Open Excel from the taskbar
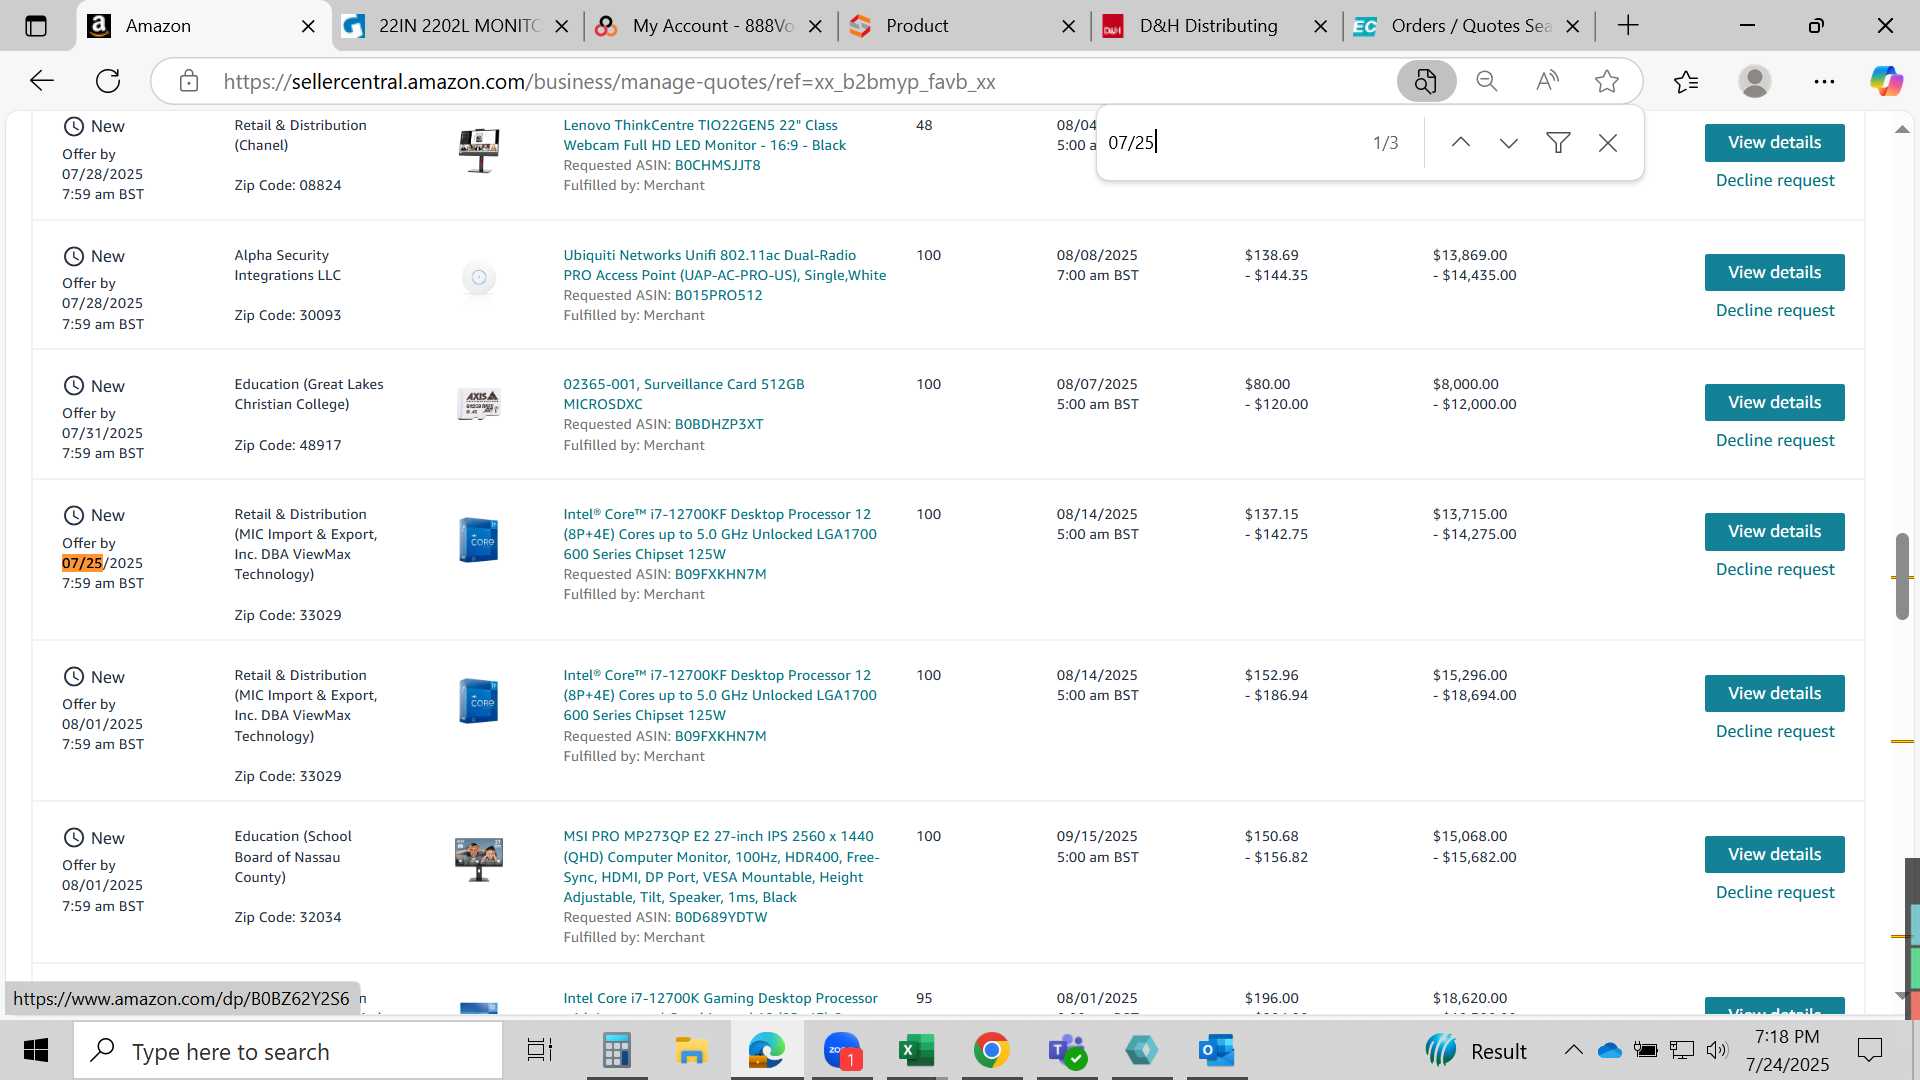The width and height of the screenshot is (1920, 1080). click(x=916, y=1051)
